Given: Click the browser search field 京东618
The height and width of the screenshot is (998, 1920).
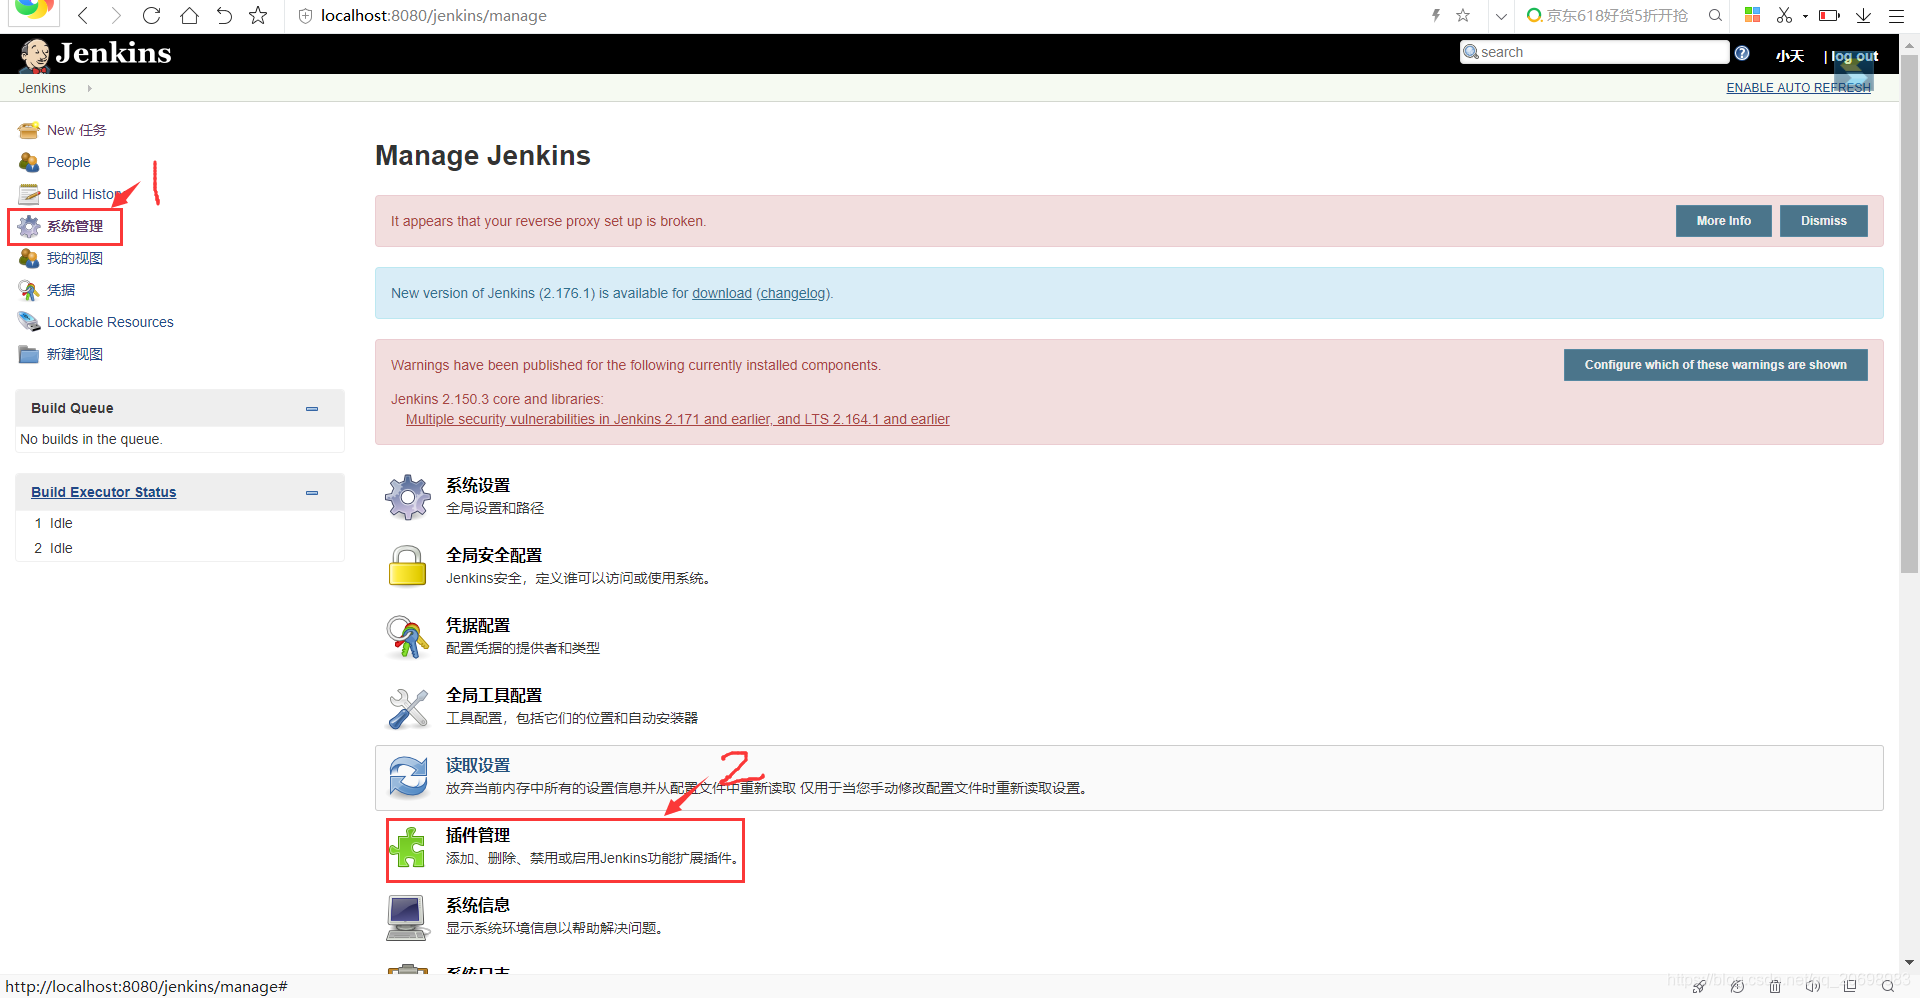Looking at the screenshot, I should click(1617, 15).
